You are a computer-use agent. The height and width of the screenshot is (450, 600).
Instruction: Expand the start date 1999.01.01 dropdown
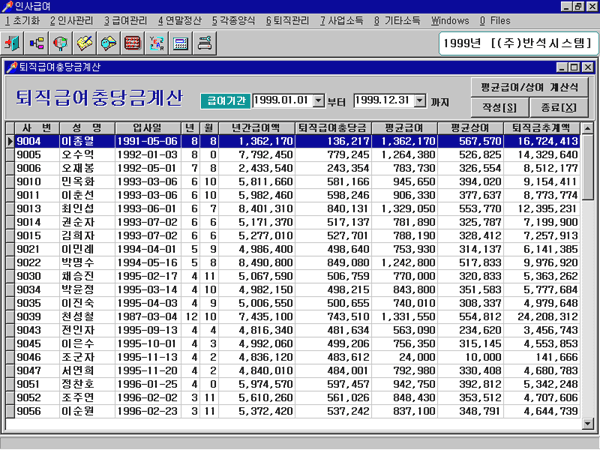pos(319,101)
